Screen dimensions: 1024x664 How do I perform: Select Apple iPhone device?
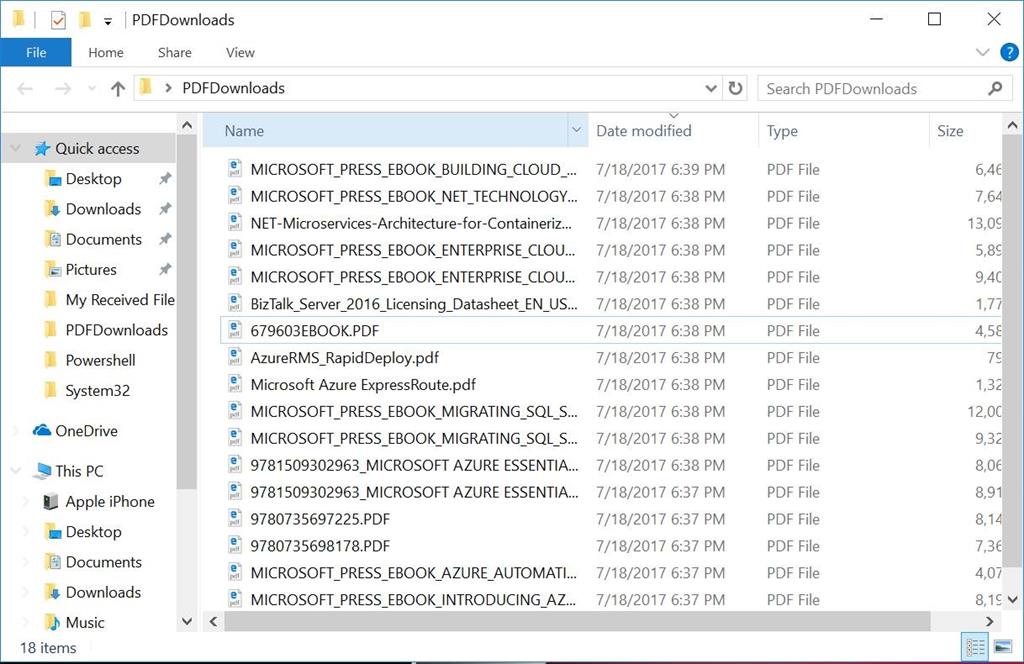click(x=110, y=501)
